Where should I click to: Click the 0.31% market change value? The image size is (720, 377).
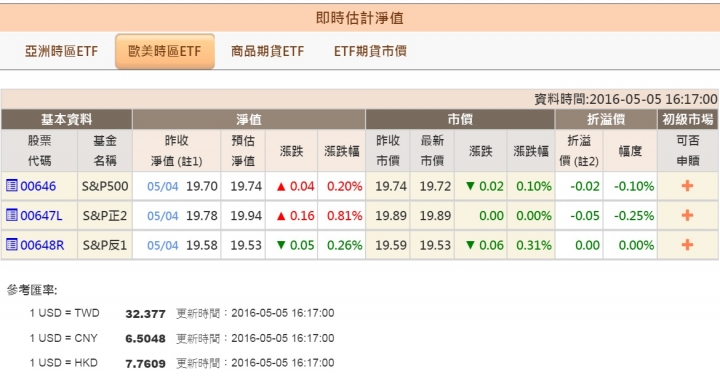[x=534, y=245]
